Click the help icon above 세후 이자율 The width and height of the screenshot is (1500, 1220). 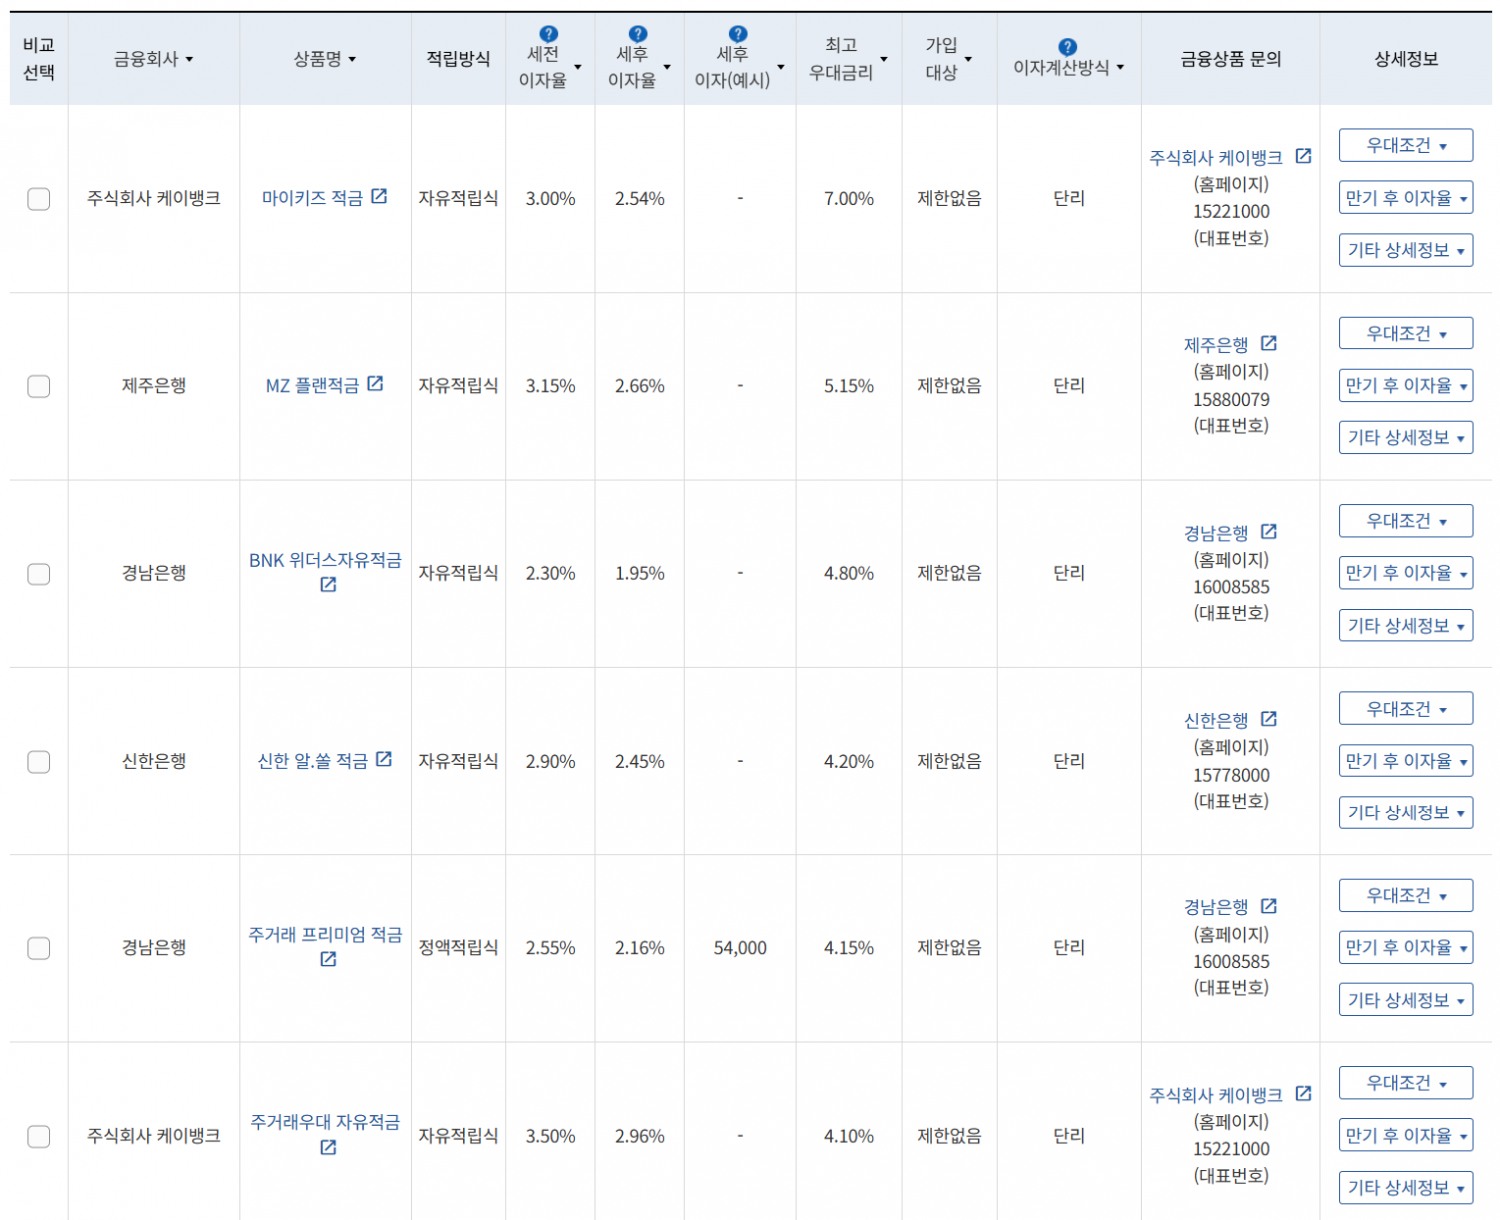638,34
